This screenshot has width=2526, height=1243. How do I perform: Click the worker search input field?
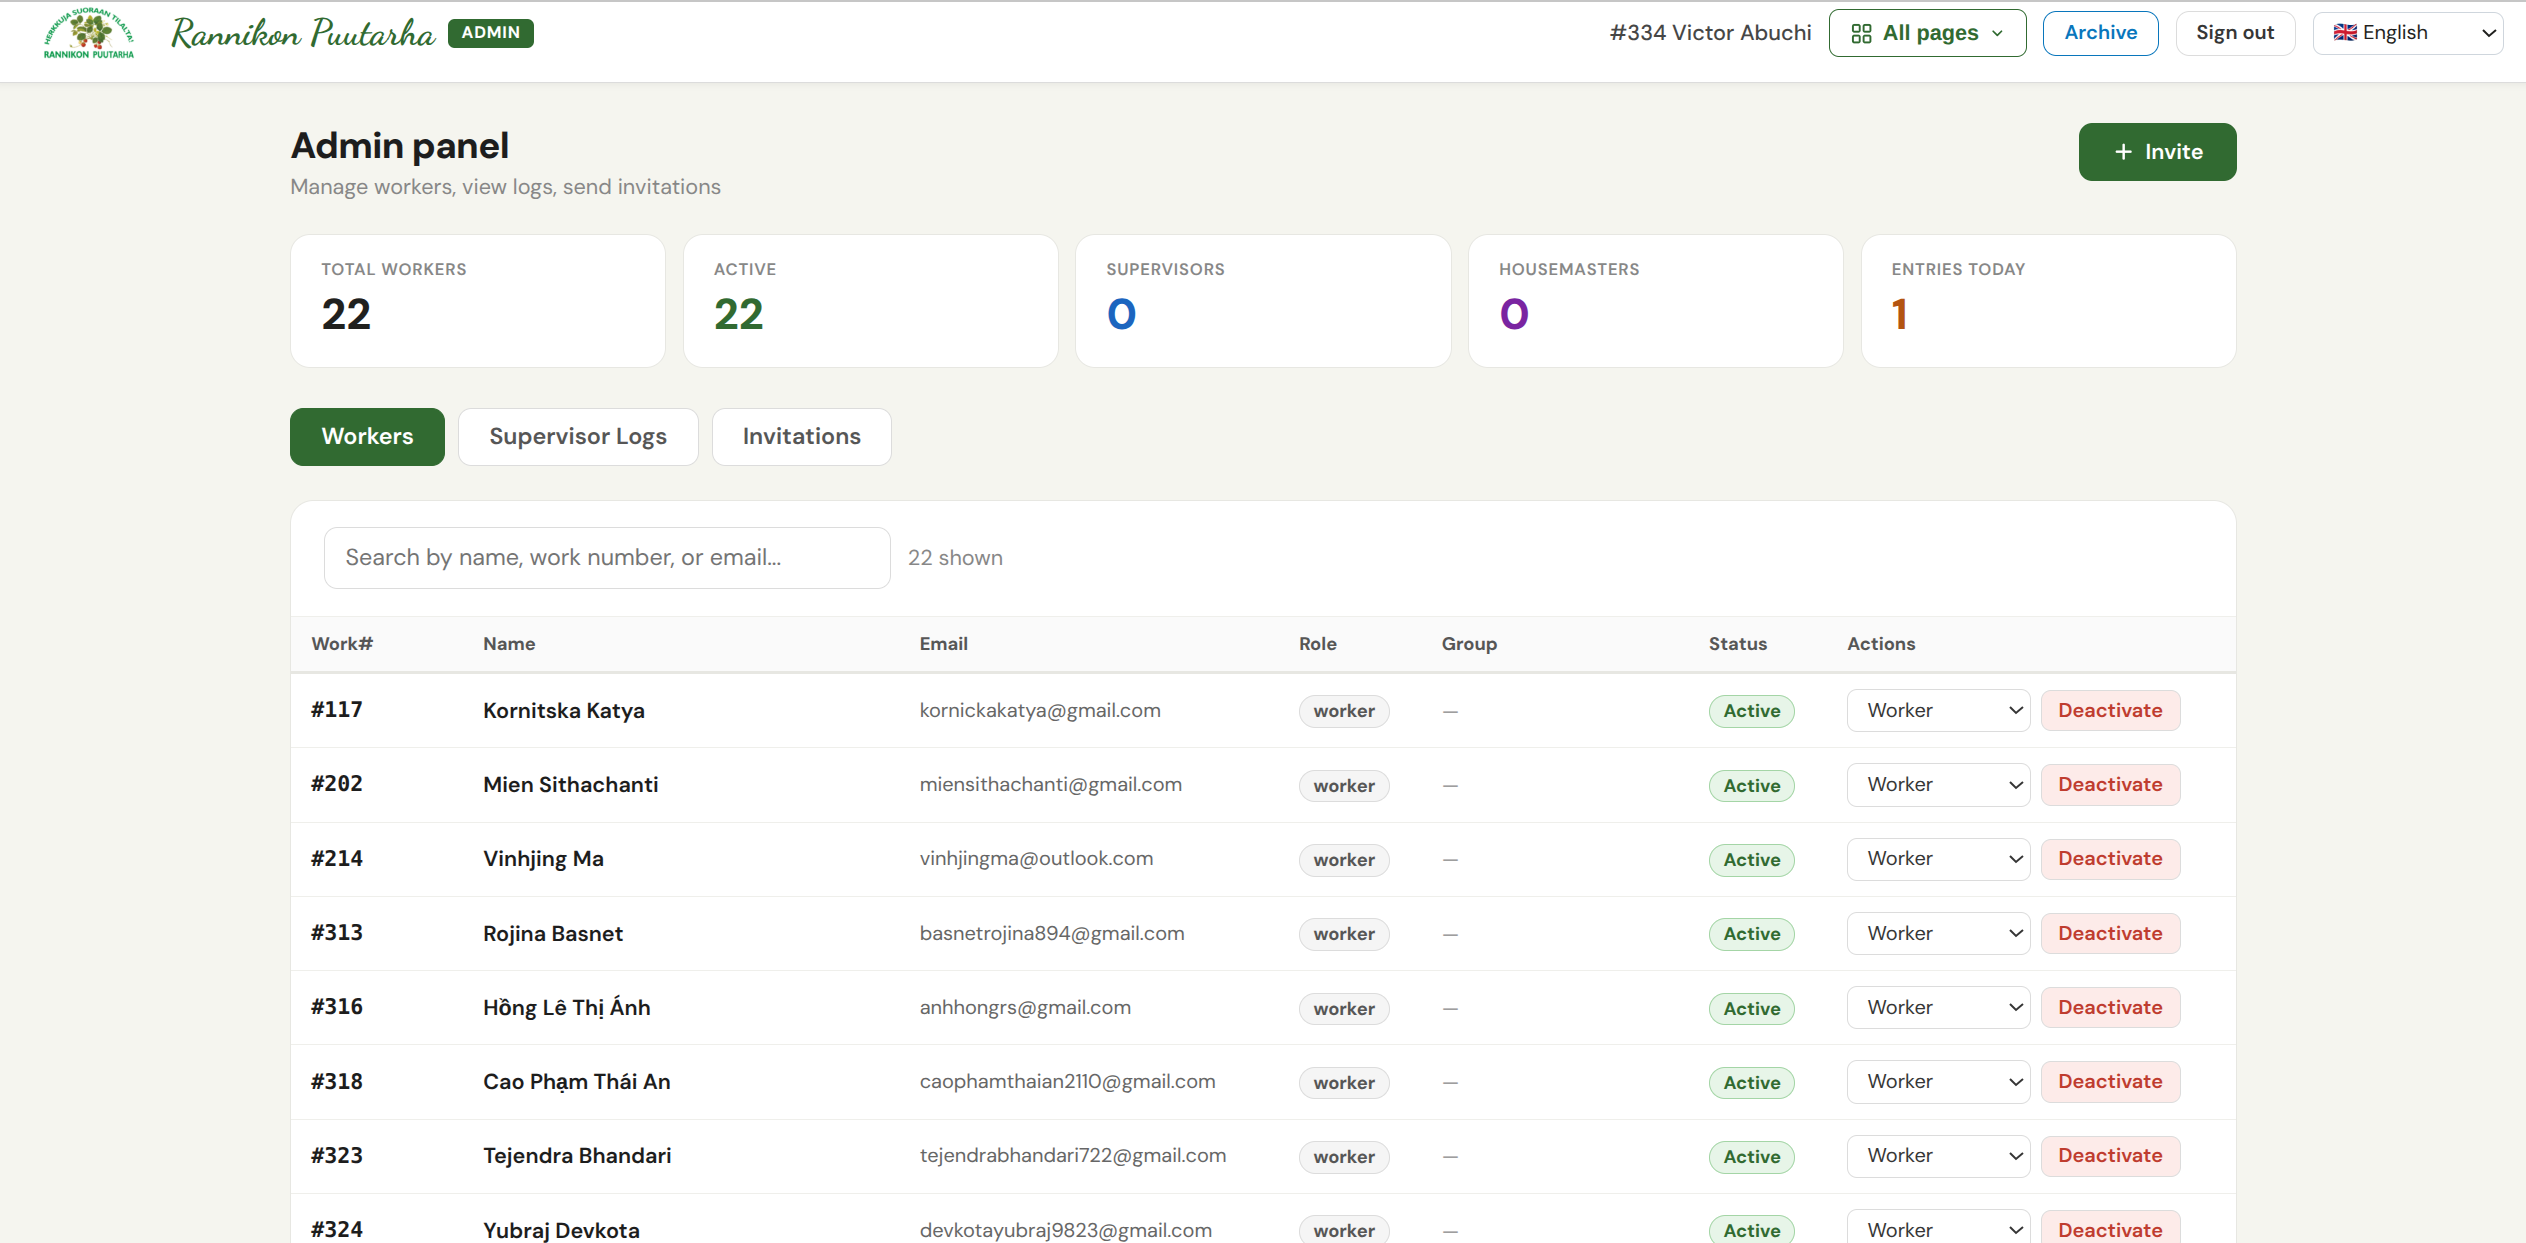(x=607, y=558)
